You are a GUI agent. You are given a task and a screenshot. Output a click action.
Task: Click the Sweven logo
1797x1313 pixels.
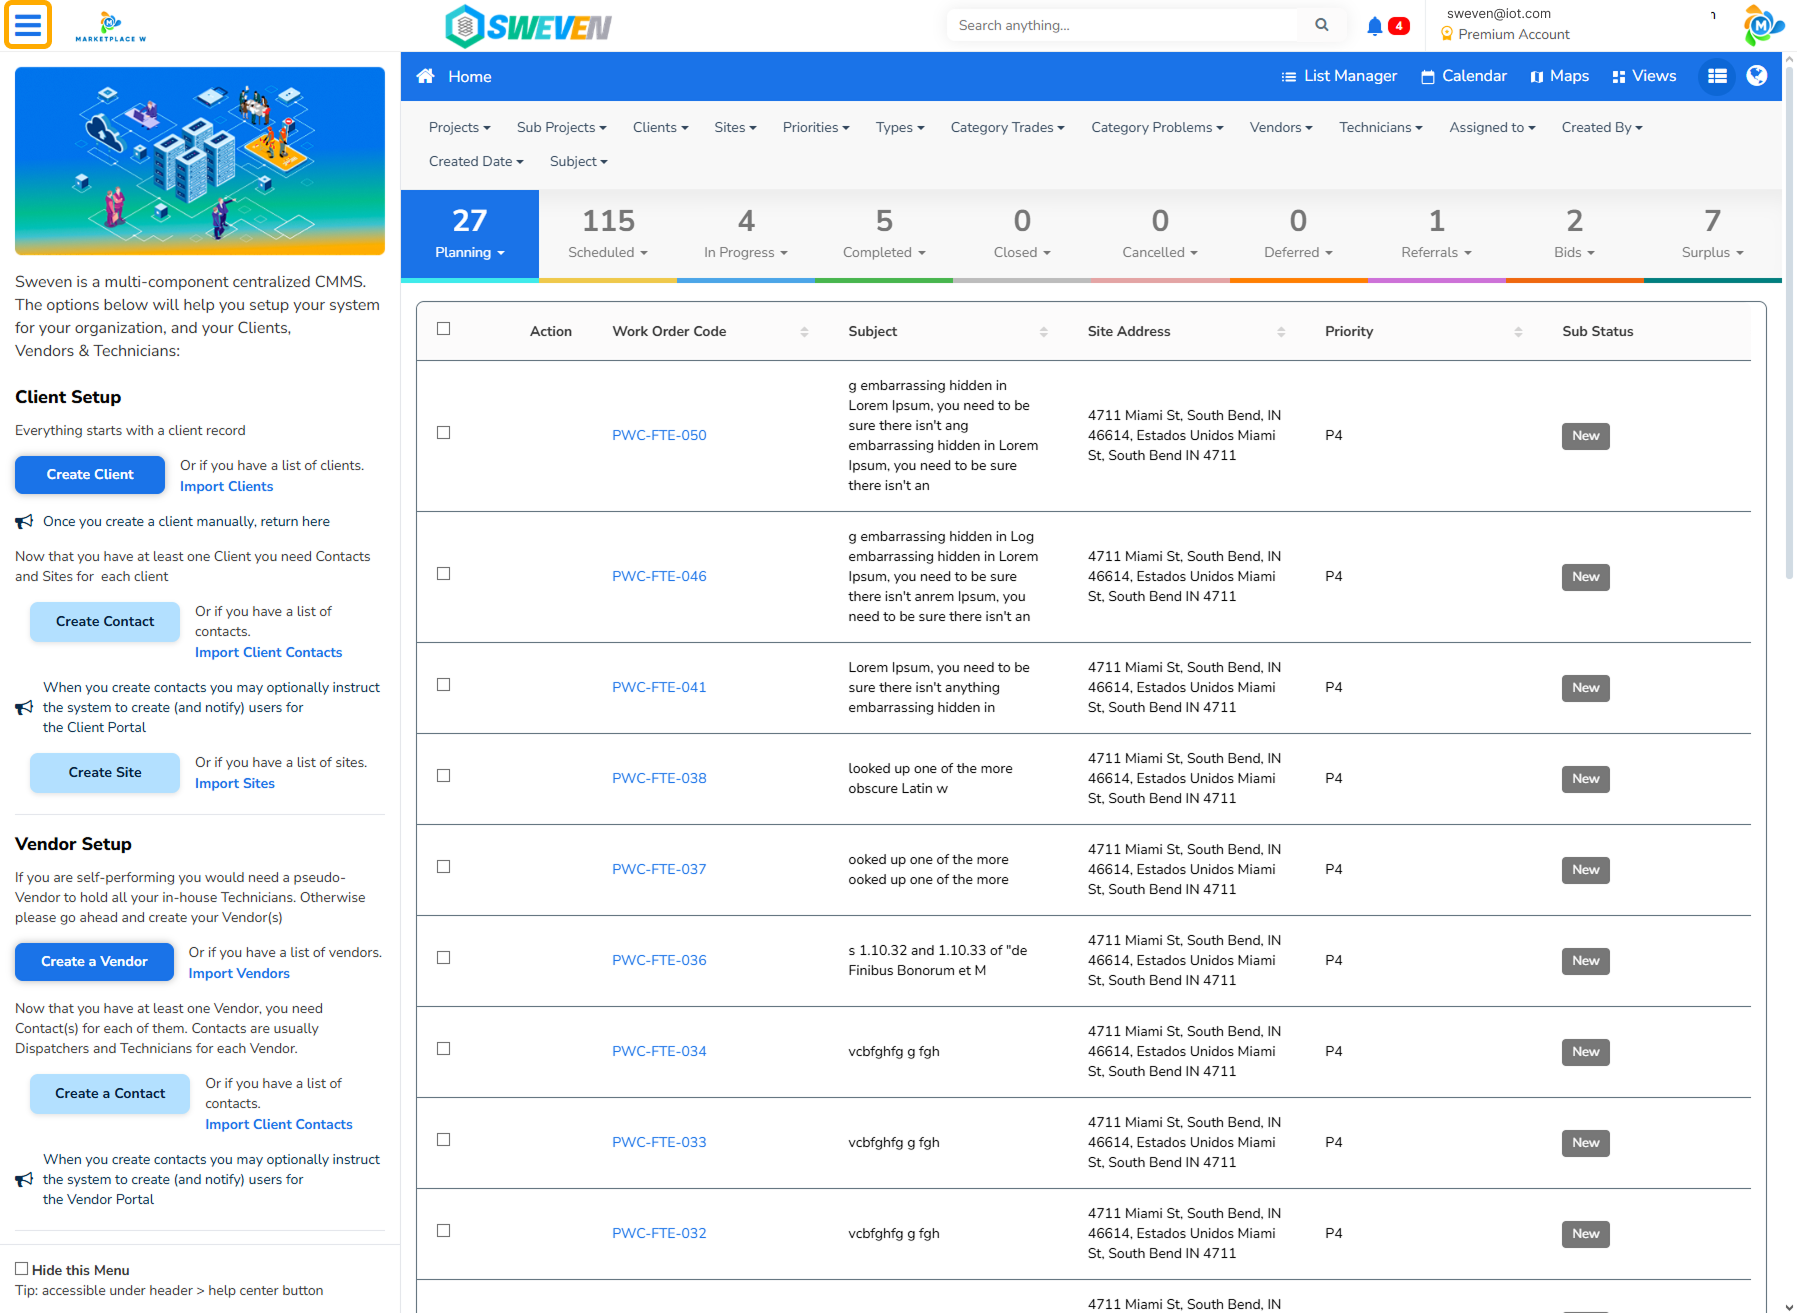click(528, 26)
